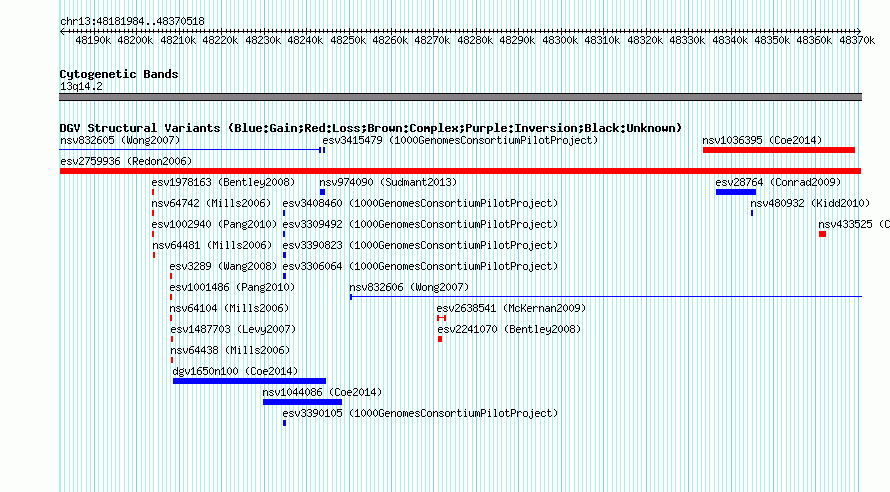The width and height of the screenshot is (890, 492).
Task: Open the esv3289 (Wang2008) variant label
Action: [x=223, y=266]
